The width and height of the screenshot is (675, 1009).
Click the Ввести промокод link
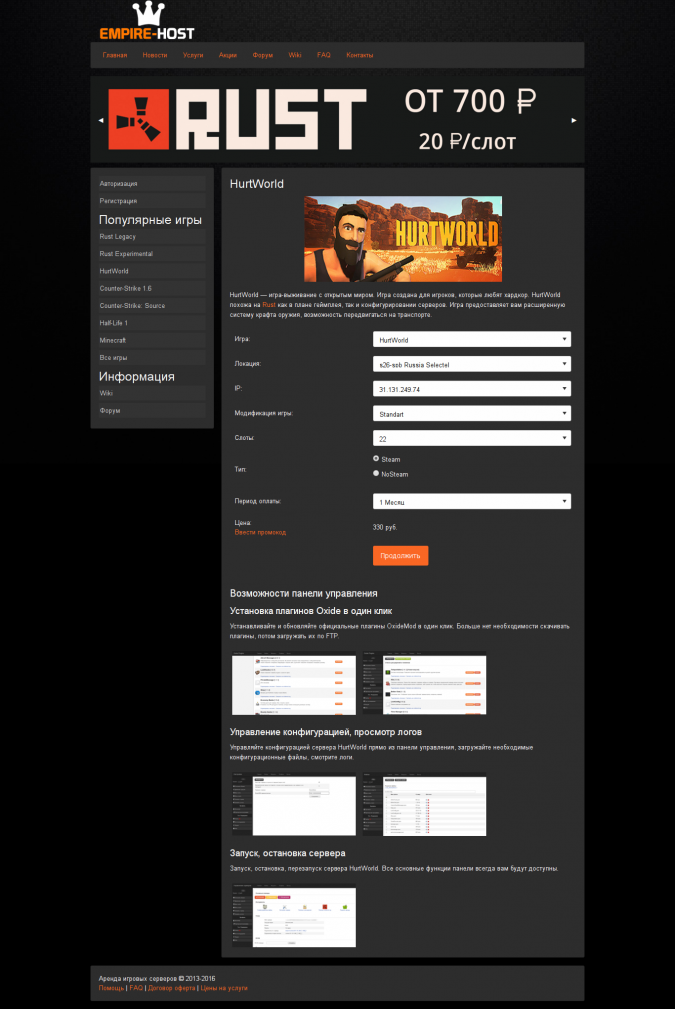tap(260, 532)
